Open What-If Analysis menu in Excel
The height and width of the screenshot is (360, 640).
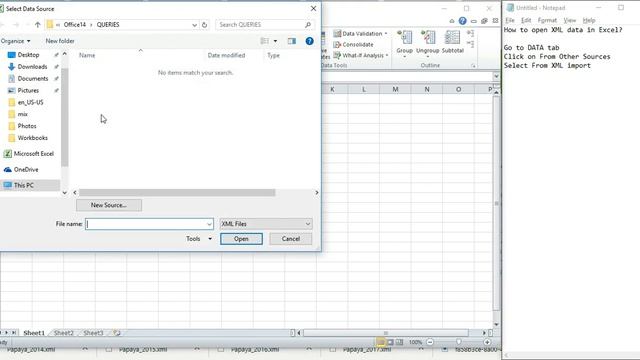(x=361, y=55)
